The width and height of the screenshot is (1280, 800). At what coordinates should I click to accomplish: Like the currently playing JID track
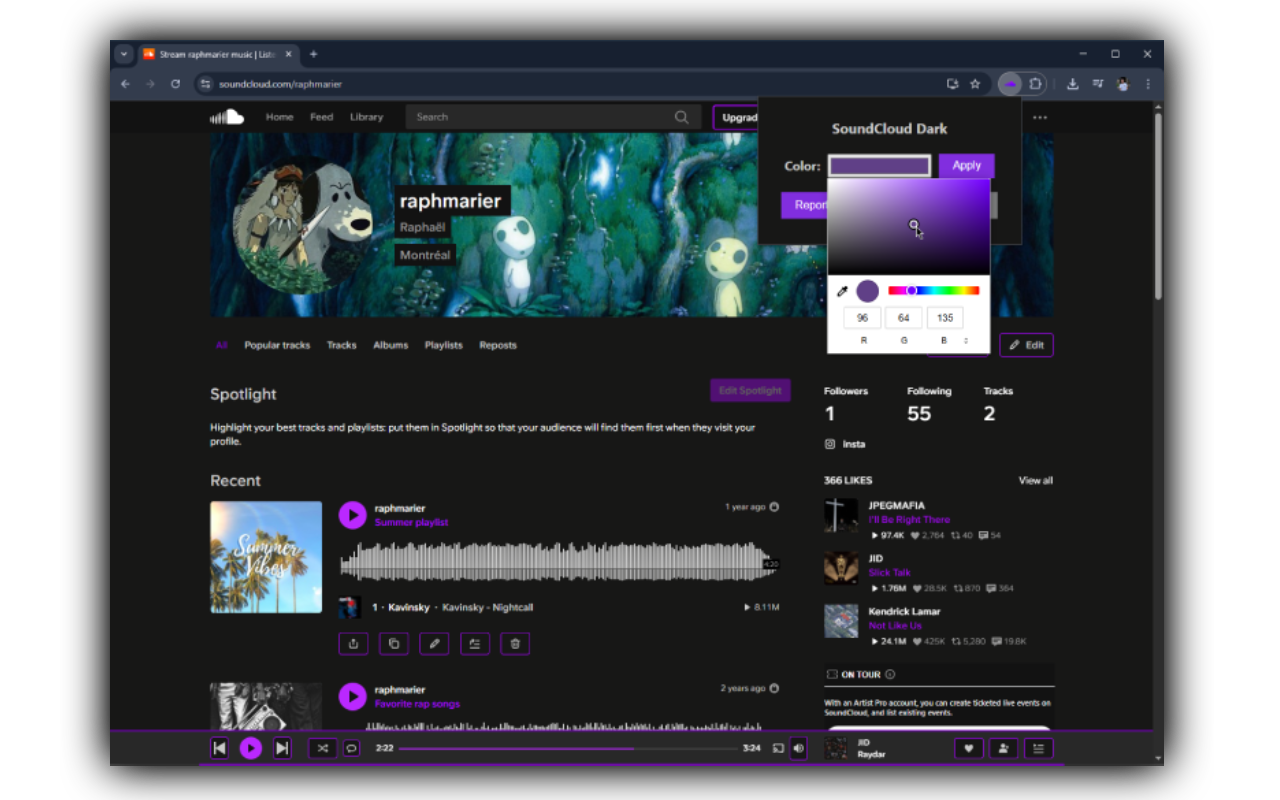tap(968, 747)
